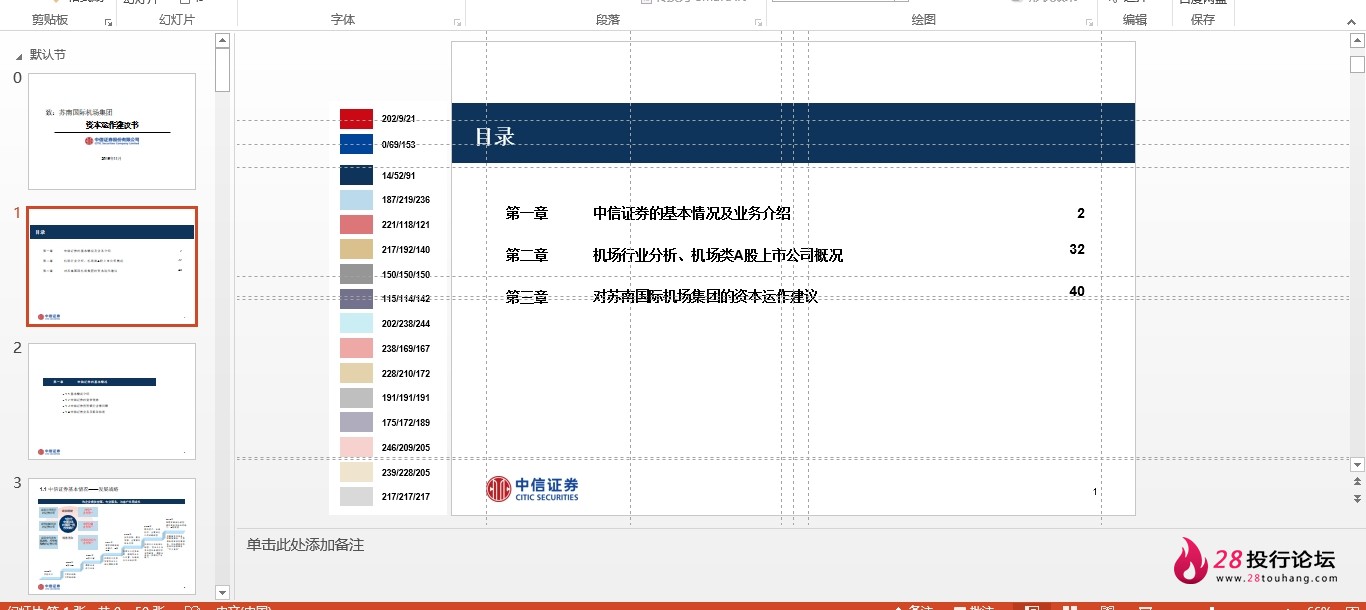Go to previous slide using double-up arrow
Viewport: 1366px width, 610px height.
pyautogui.click(x=1357, y=482)
